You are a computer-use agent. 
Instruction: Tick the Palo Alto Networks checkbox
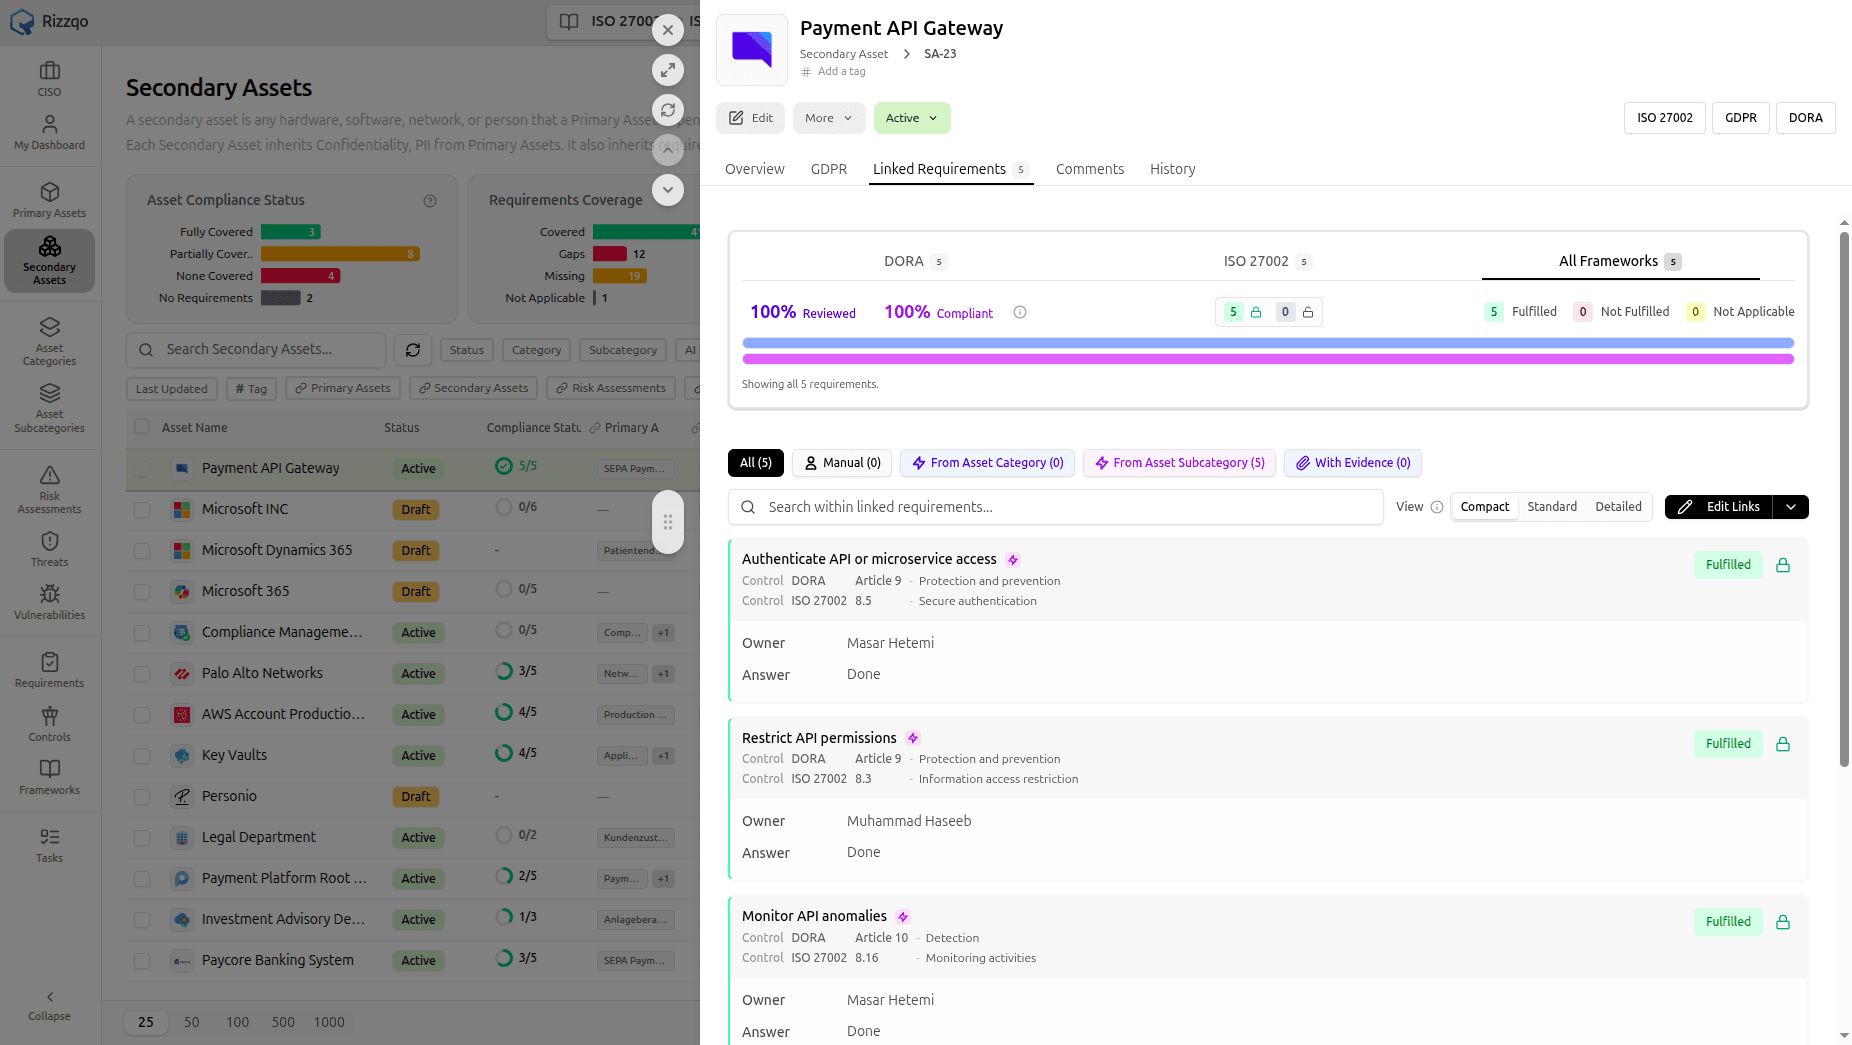point(142,674)
